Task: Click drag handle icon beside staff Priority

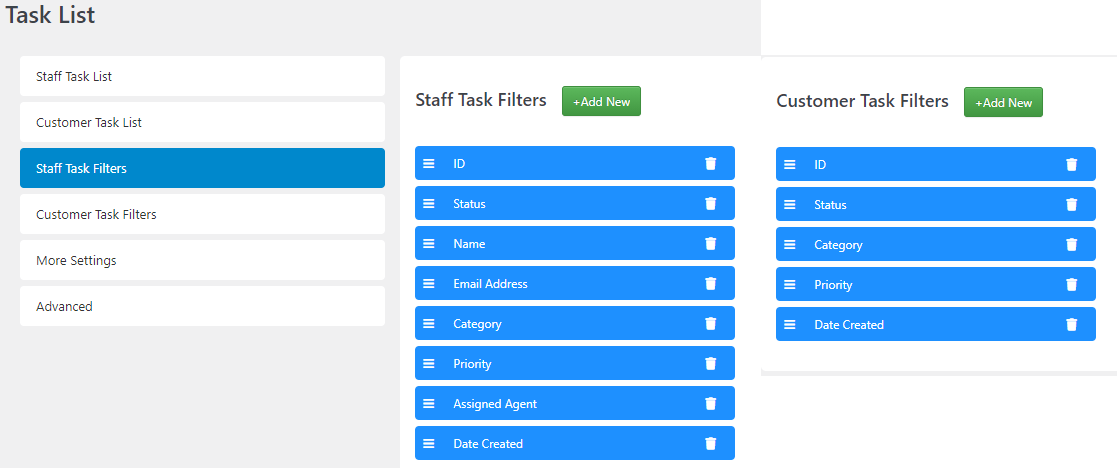Action: click(429, 364)
